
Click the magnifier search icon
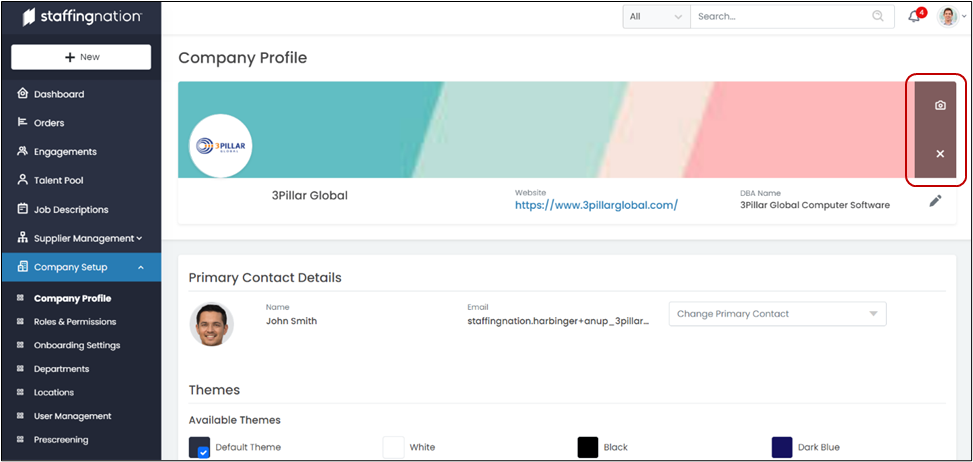(878, 17)
